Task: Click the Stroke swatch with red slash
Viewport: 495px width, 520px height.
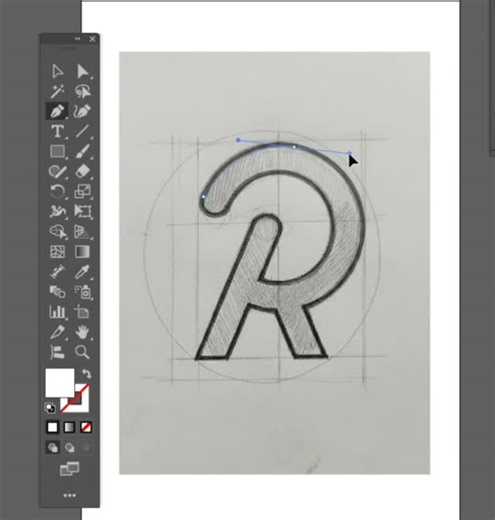Action: click(x=79, y=402)
